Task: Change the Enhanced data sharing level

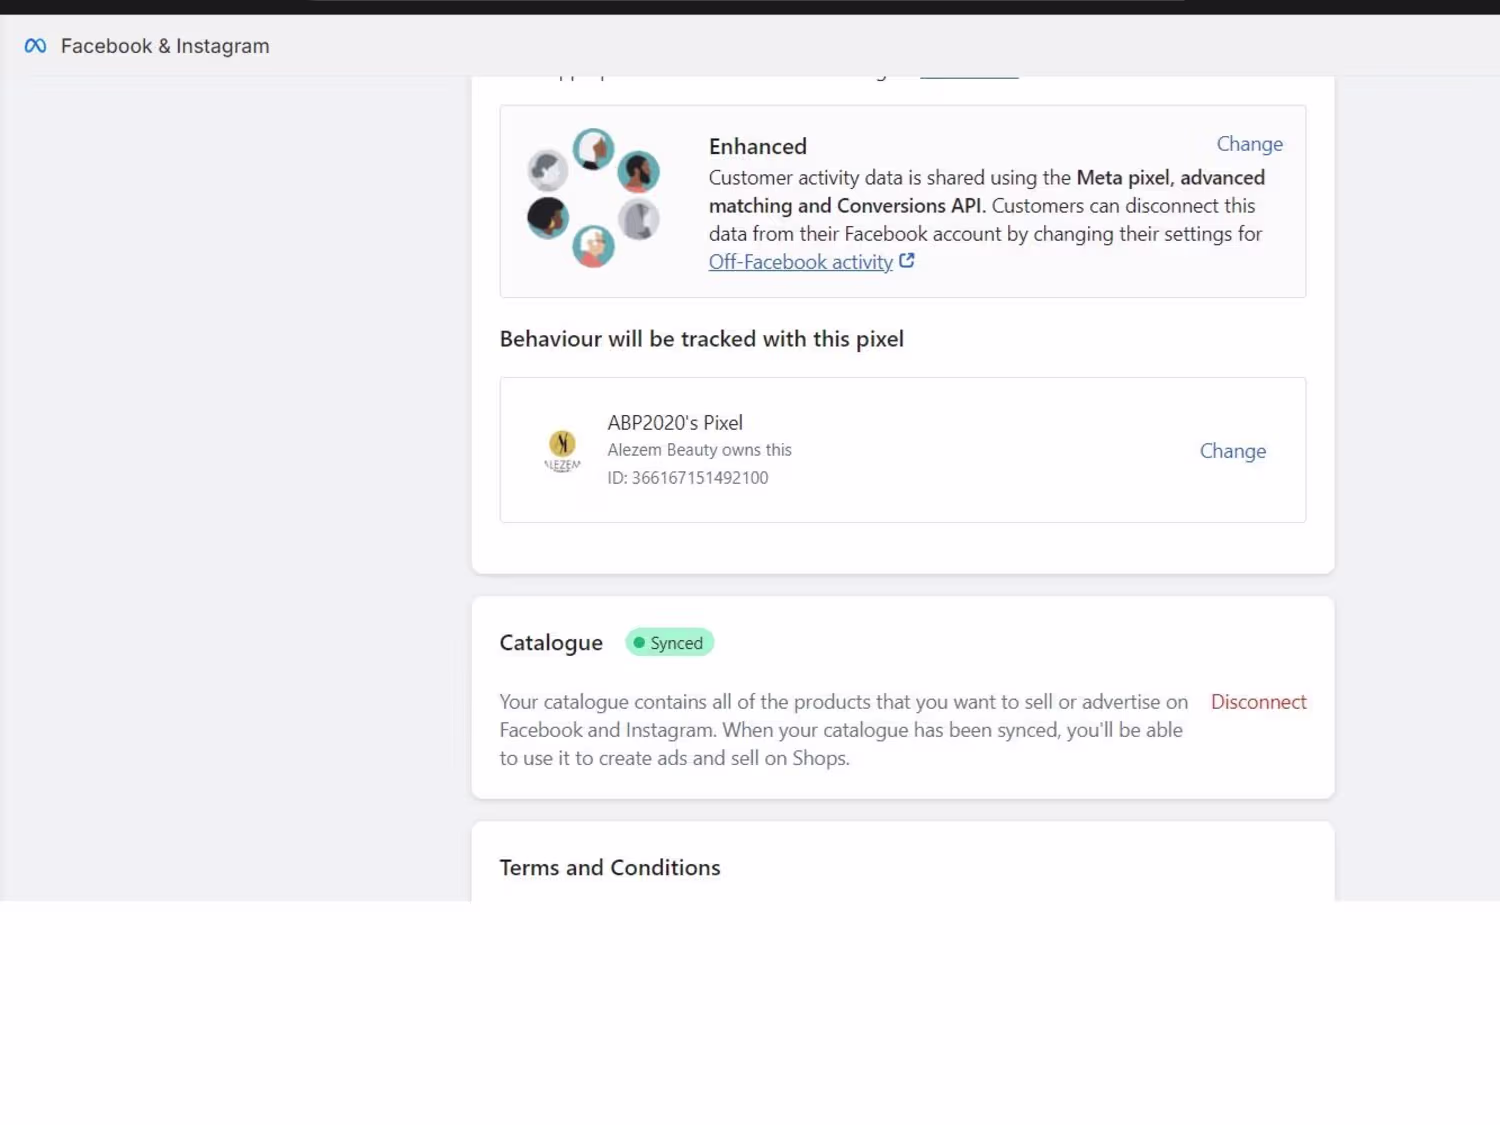Action: point(1249,144)
